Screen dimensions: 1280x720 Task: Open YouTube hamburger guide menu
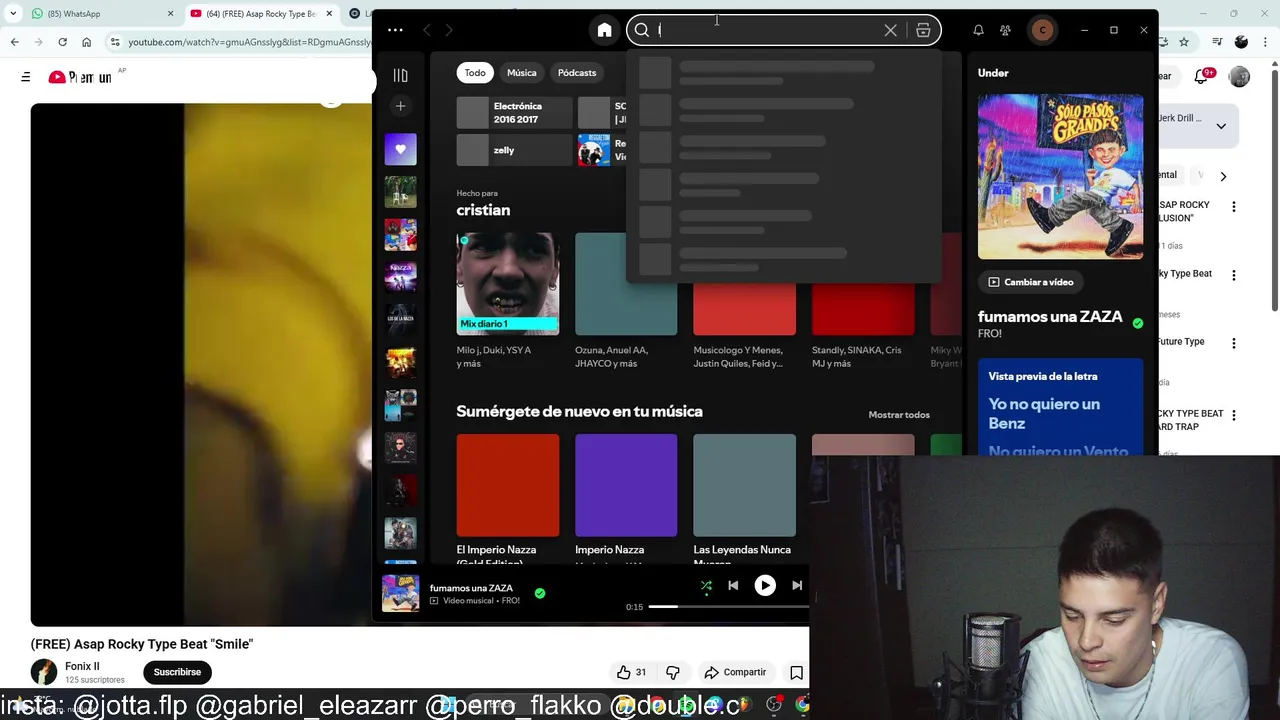click(26, 77)
